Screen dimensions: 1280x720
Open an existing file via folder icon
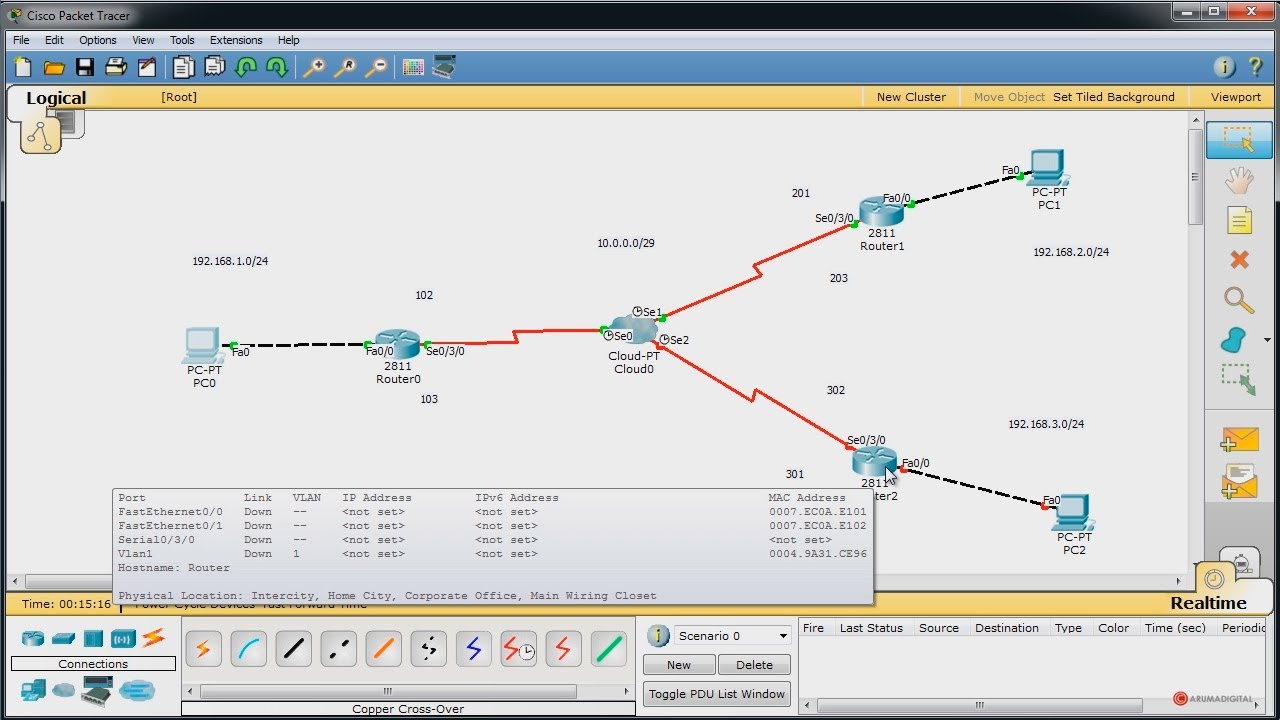point(54,67)
